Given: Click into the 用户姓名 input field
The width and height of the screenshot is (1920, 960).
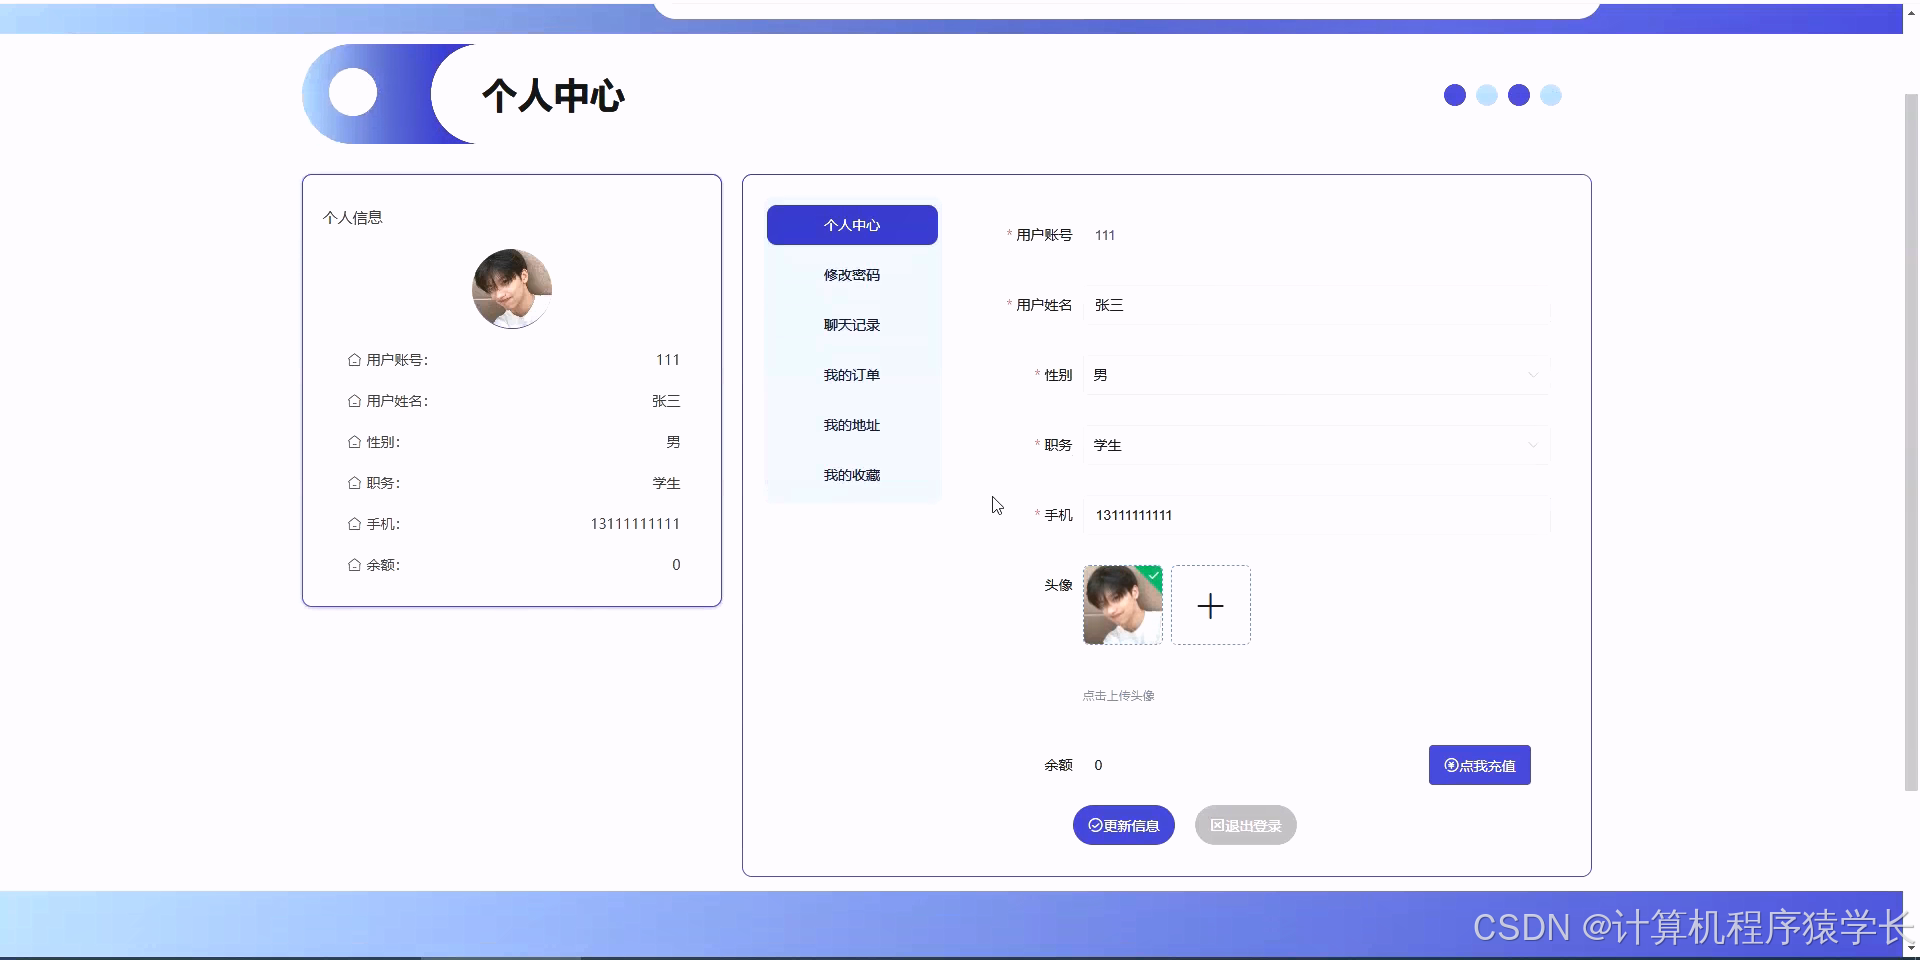Looking at the screenshot, I should point(1250,305).
